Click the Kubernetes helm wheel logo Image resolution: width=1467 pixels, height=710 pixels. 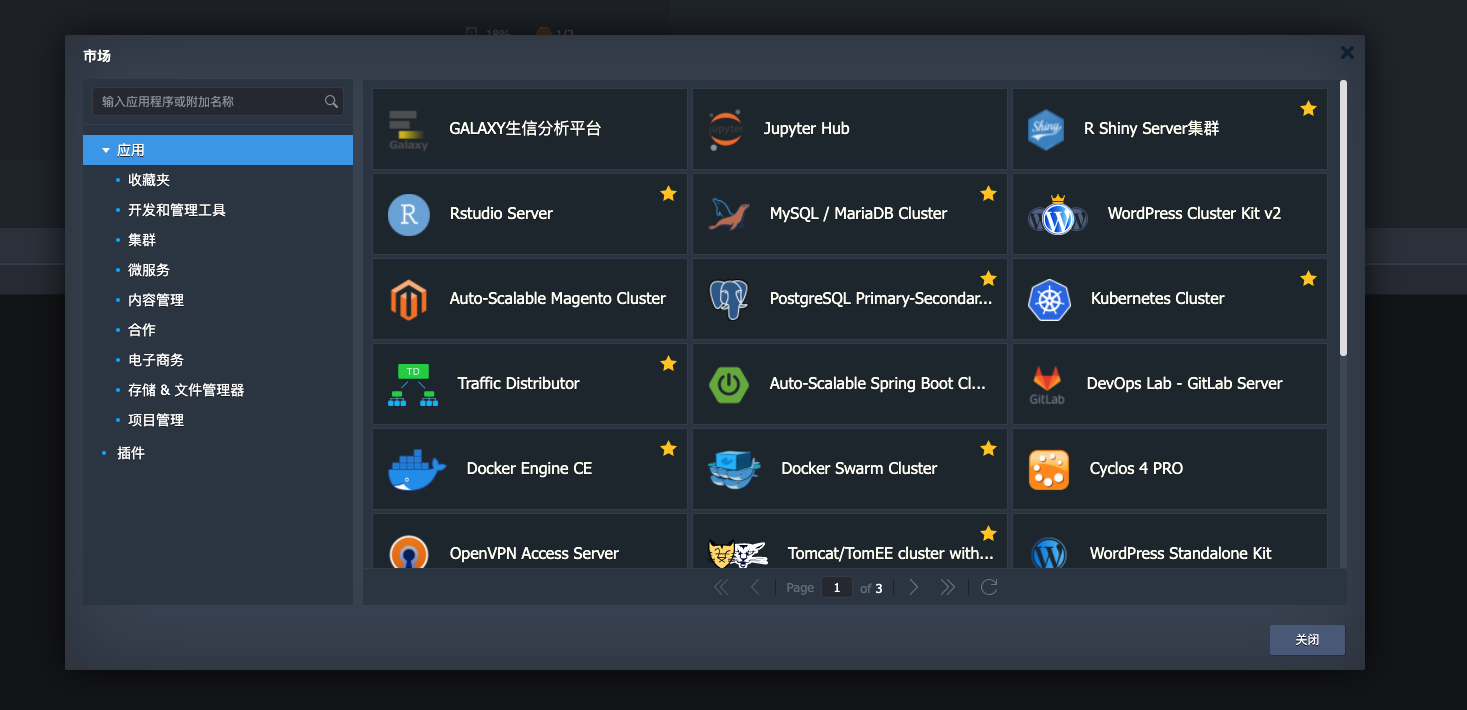[x=1049, y=299]
